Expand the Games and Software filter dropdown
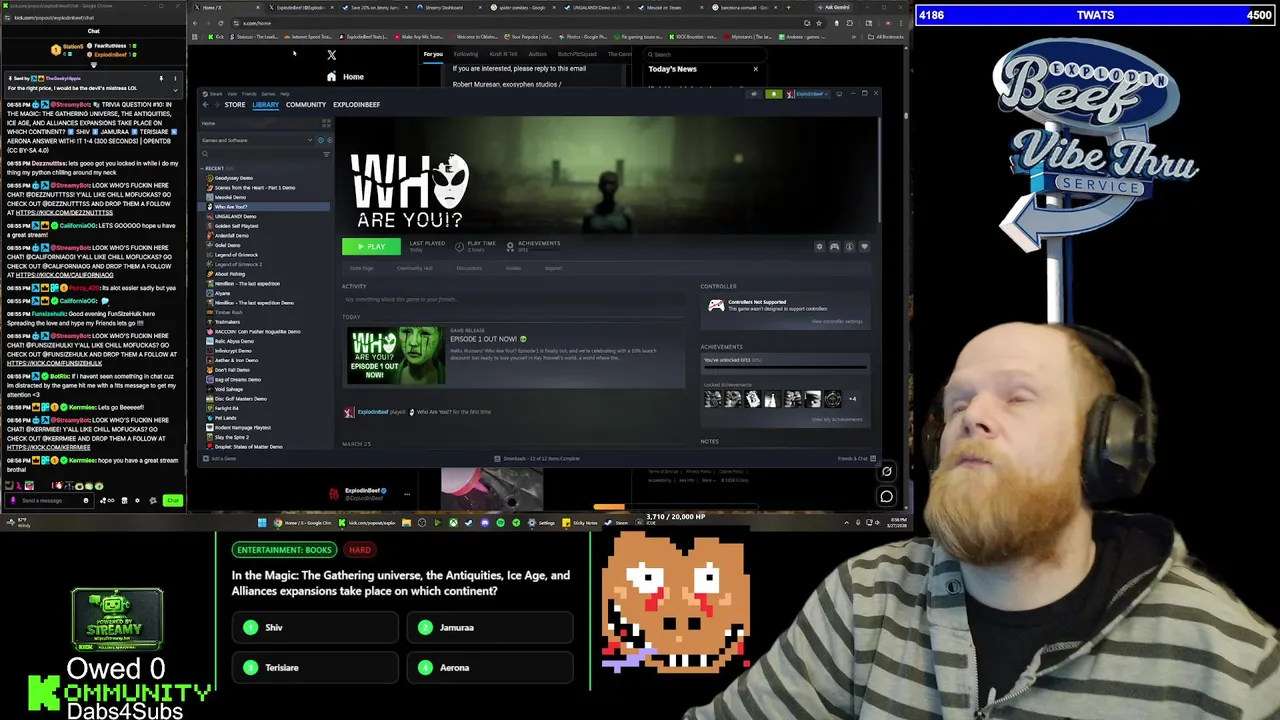This screenshot has height=720, width=1280. point(309,140)
